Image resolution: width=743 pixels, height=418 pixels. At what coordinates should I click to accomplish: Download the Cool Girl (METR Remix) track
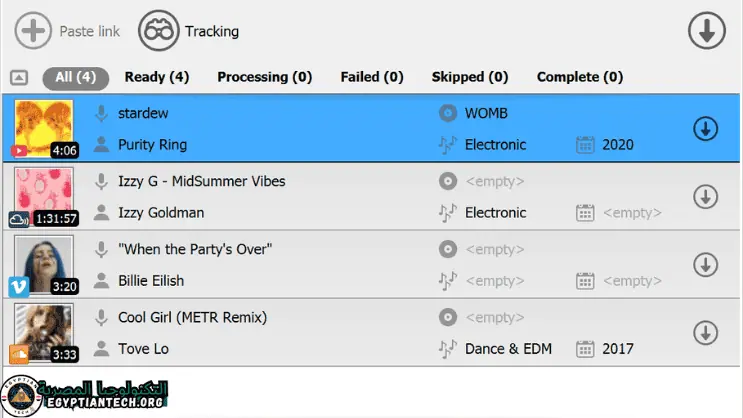(706, 333)
